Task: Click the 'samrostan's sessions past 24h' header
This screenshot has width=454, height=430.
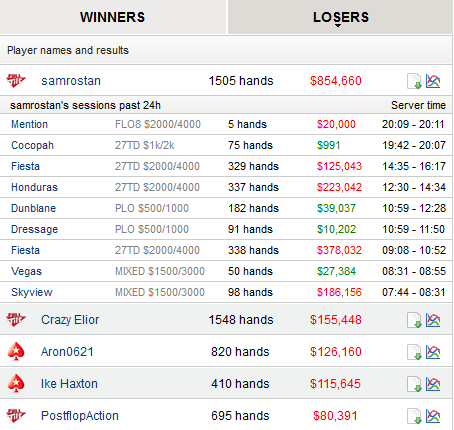Action: (x=85, y=105)
